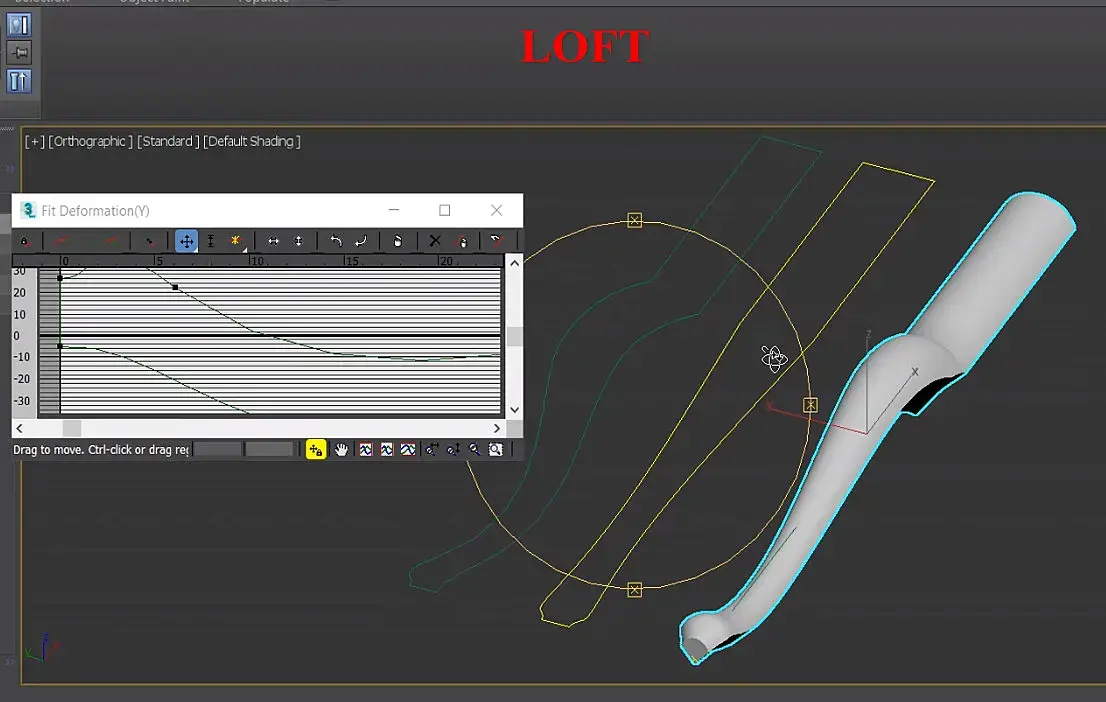Click Fit Deformation(Y) title text
Image resolution: width=1106 pixels, height=702 pixels.
pyautogui.click(x=95, y=211)
